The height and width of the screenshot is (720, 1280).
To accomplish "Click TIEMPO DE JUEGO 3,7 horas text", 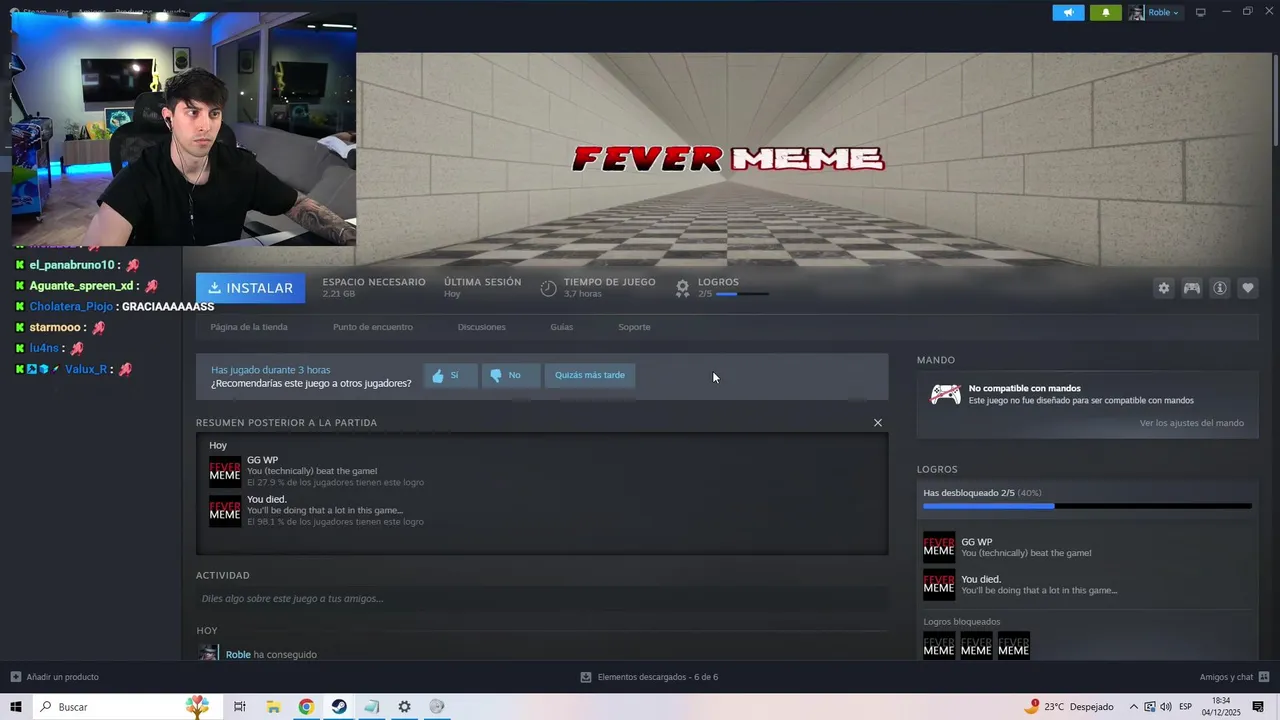I will pos(609,288).
